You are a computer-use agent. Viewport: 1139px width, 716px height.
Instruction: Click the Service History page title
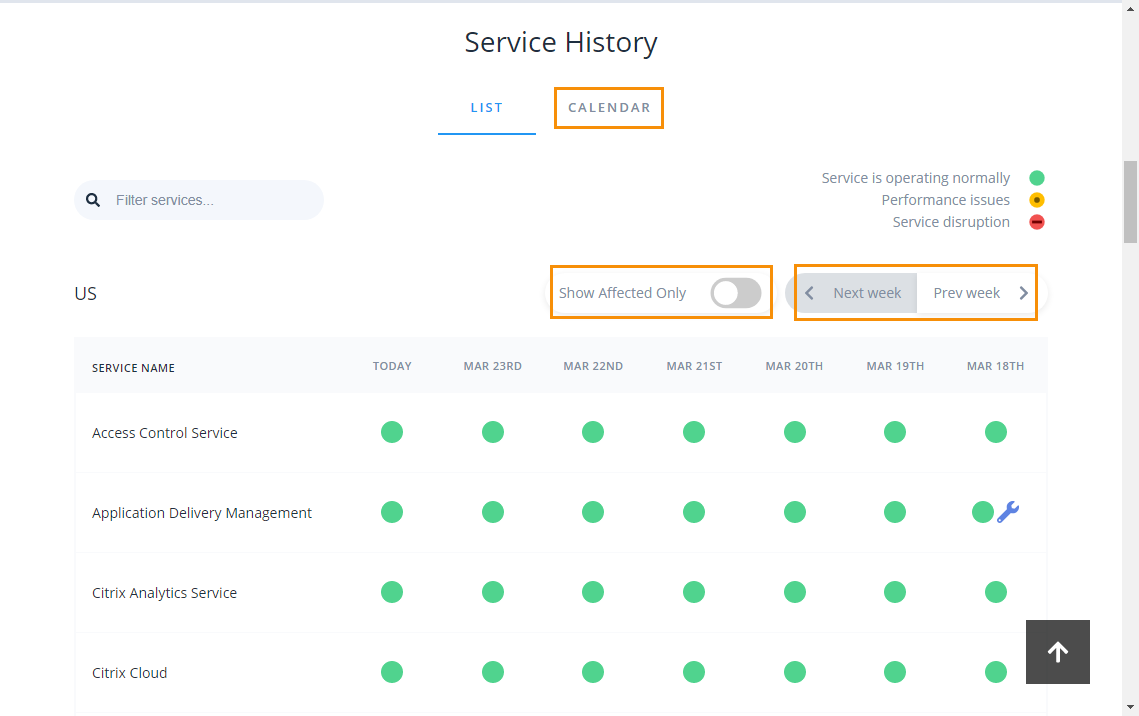point(561,42)
